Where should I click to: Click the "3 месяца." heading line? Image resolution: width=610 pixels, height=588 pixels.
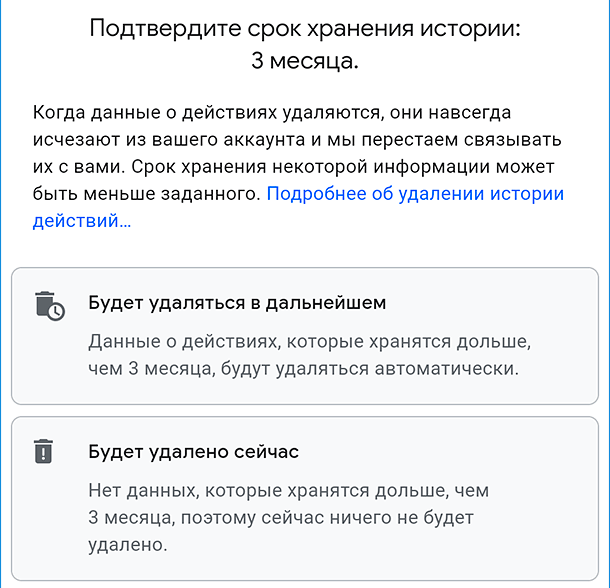[305, 61]
